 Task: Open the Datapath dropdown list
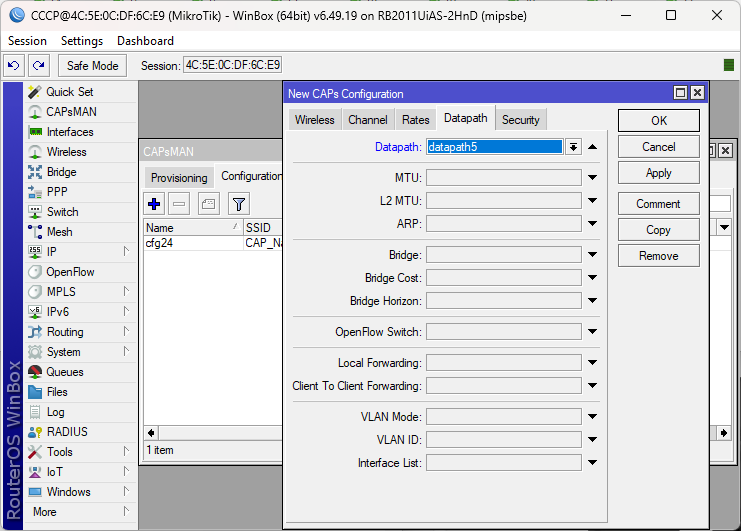pyautogui.click(x=573, y=147)
